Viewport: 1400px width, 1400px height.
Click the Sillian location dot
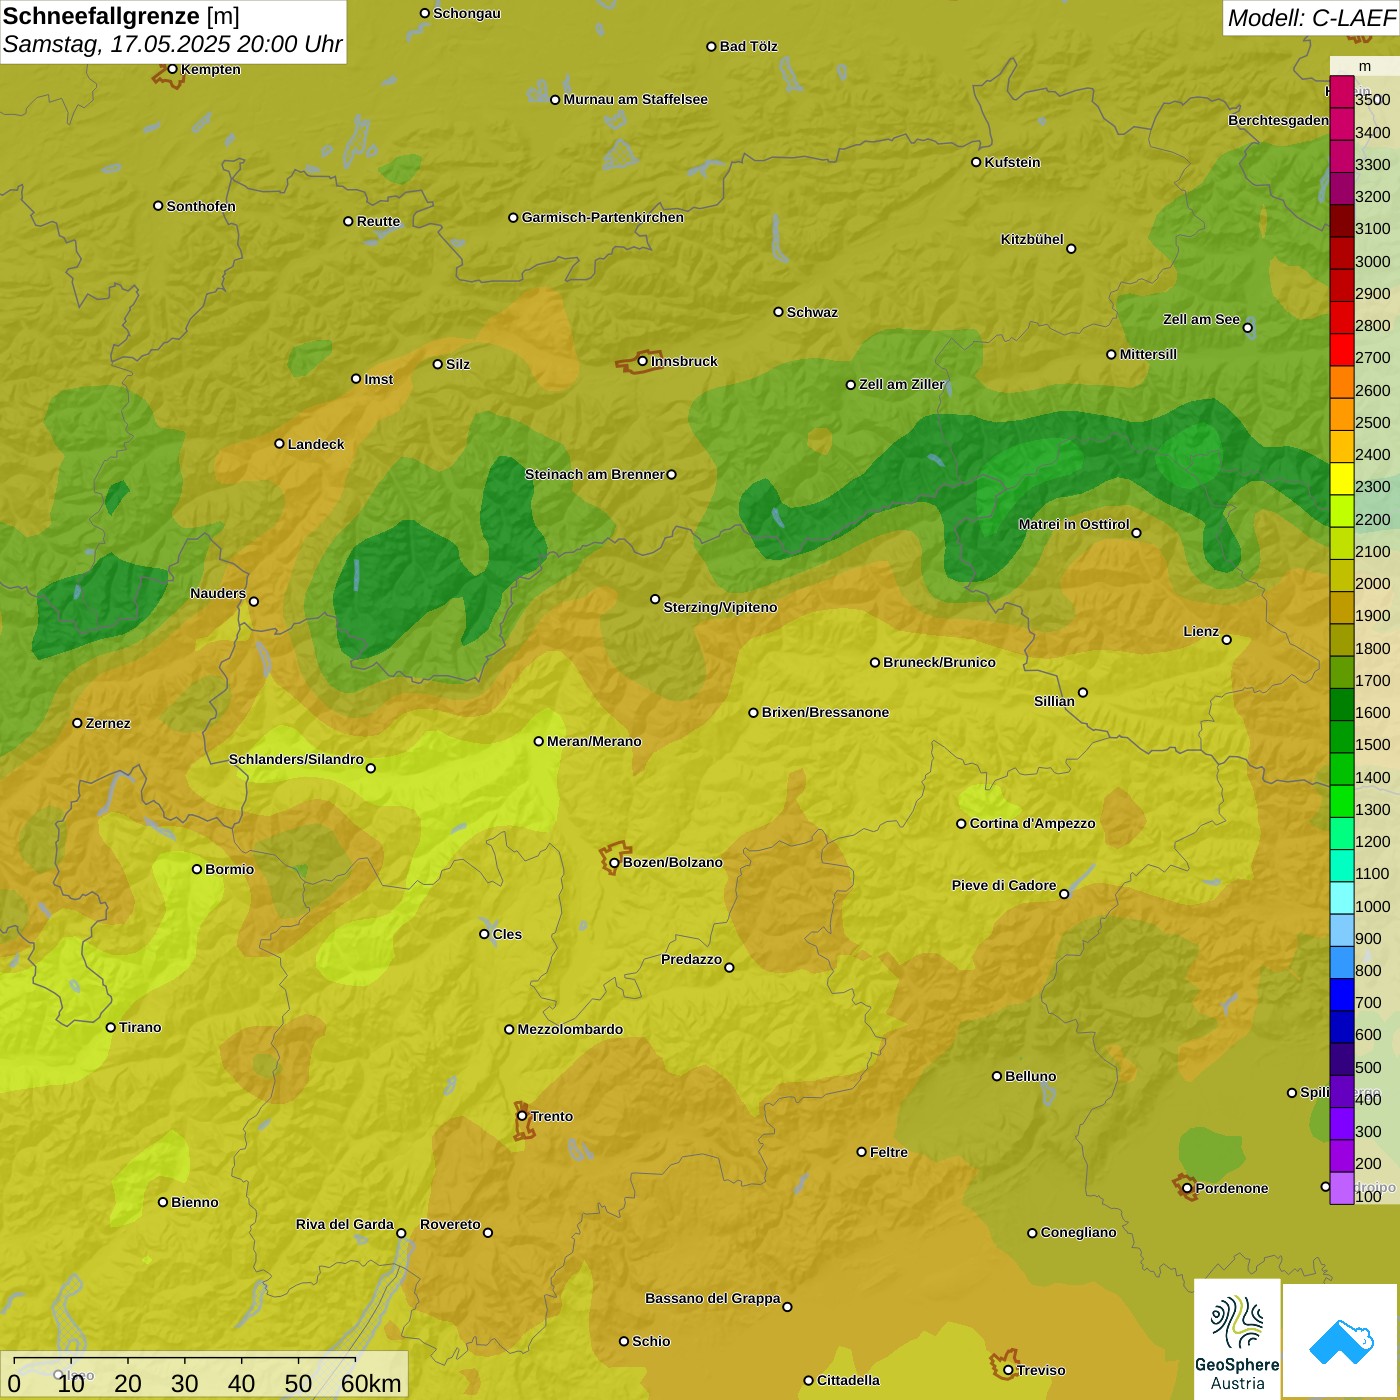click(x=1083, y=692)
